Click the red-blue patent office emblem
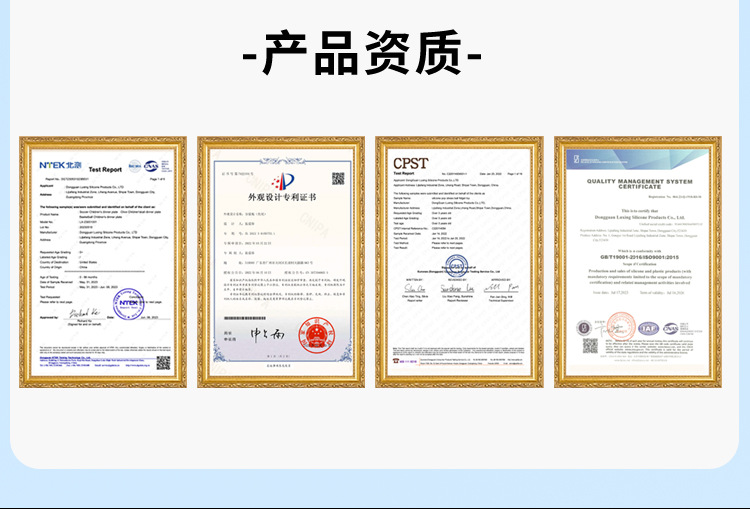 click(x=282, y=181)
